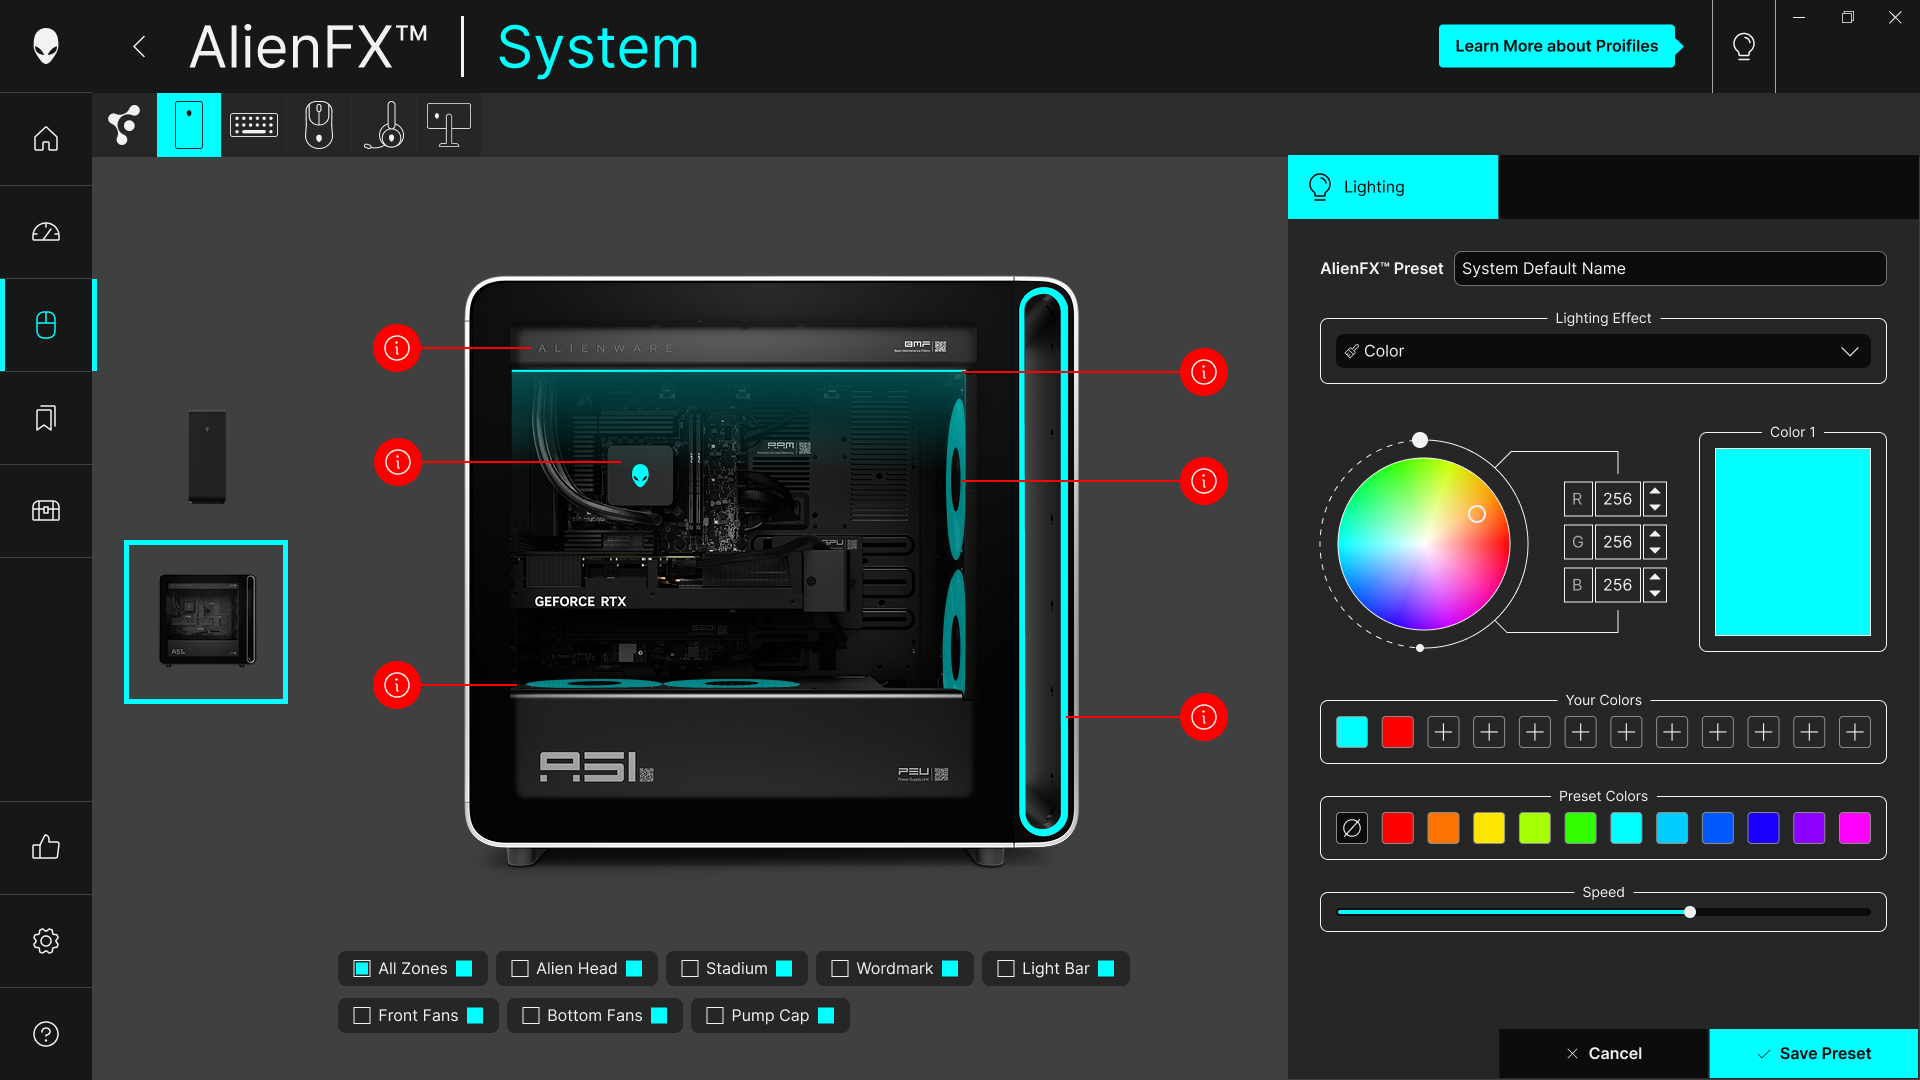Select the keyboard device tab
This screenshot has height=1080, width=1920.
[x=254, y=125]
